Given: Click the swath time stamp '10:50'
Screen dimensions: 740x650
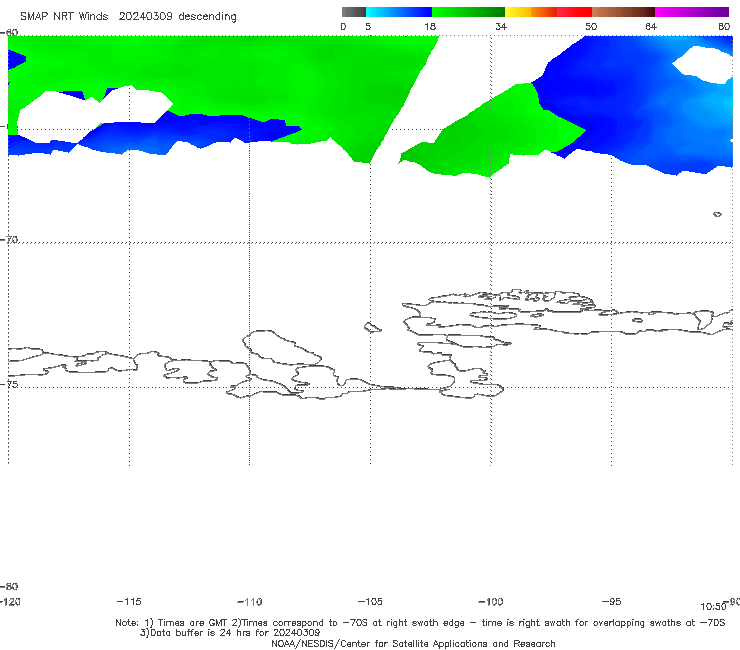Looking at the screenshot, I should click(x=713, y=607).
